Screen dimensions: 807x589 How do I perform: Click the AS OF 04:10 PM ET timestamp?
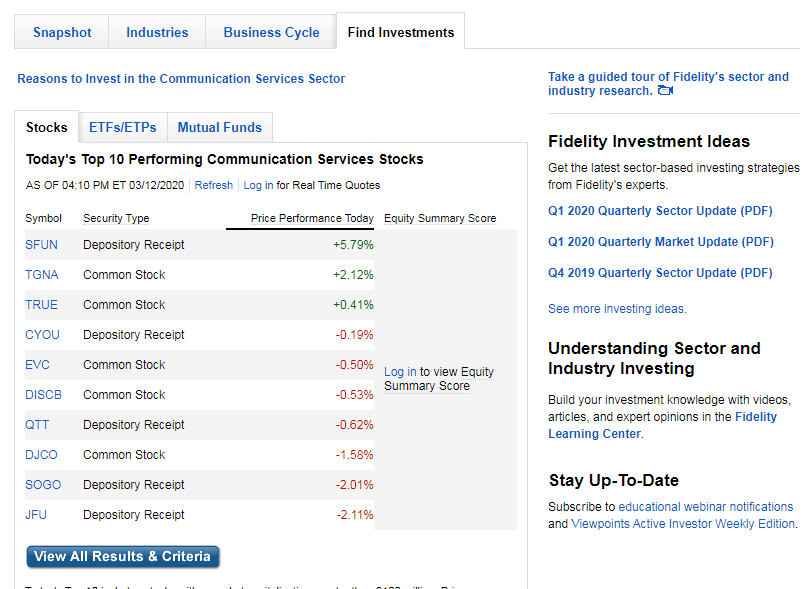coord(105,185)
